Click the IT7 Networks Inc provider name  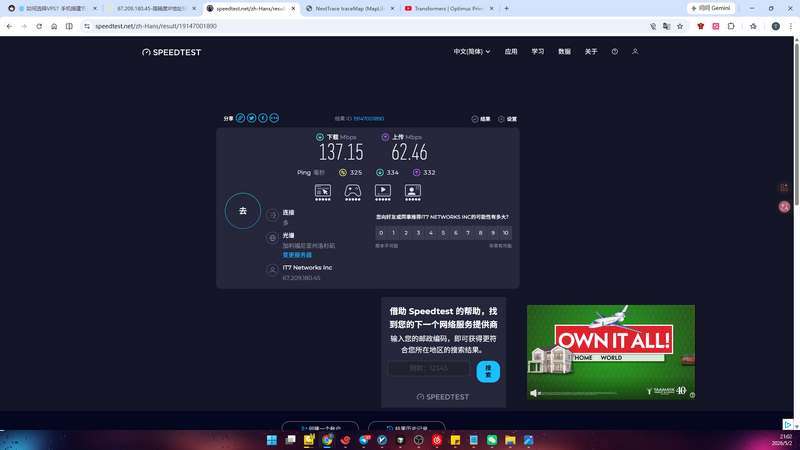(x=307, y=267)
